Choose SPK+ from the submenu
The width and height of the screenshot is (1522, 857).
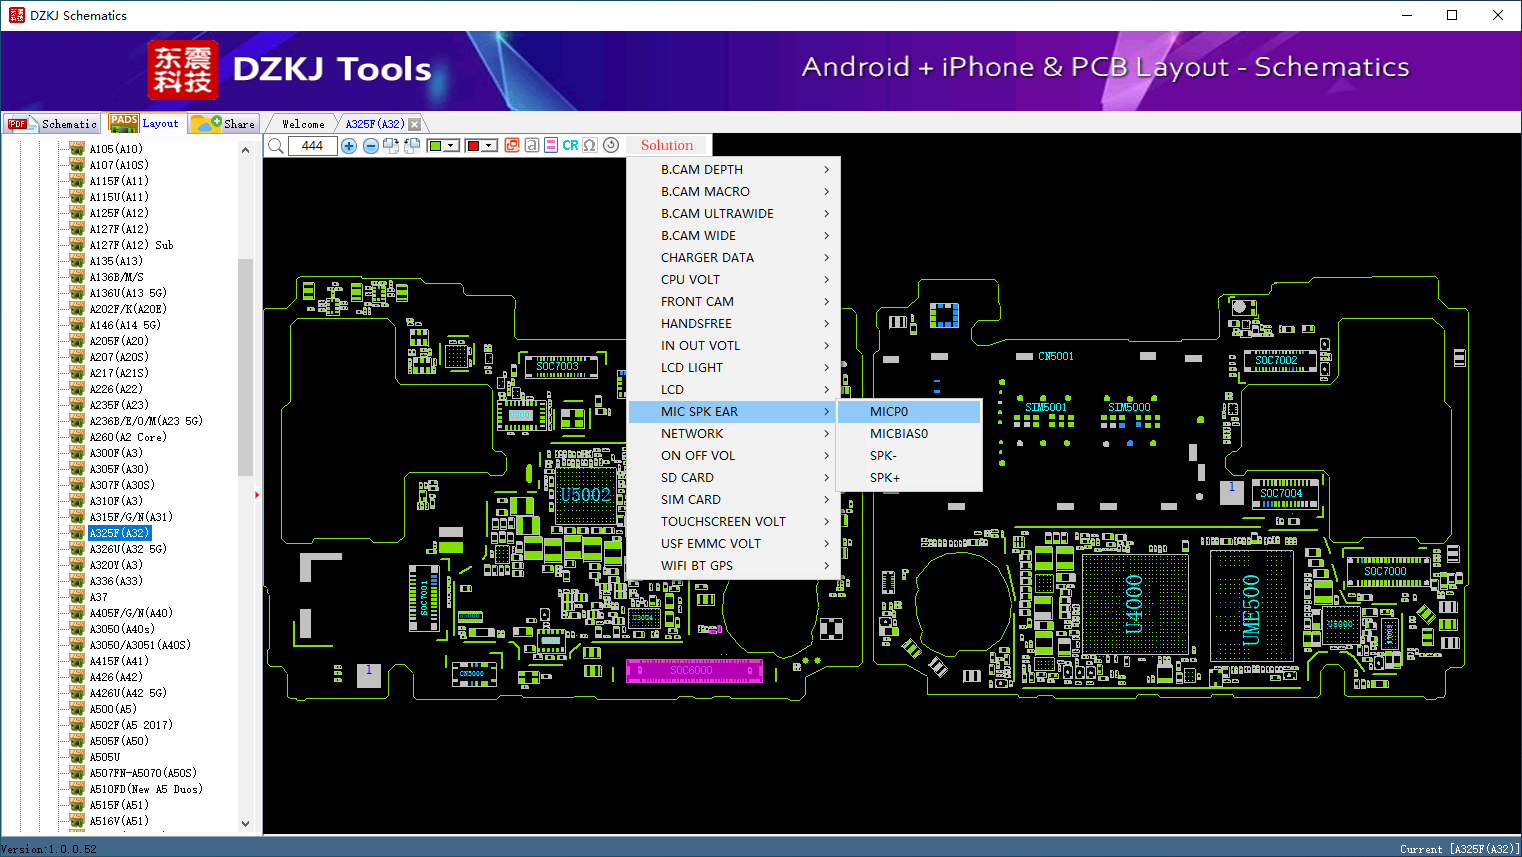click(909, 478)
